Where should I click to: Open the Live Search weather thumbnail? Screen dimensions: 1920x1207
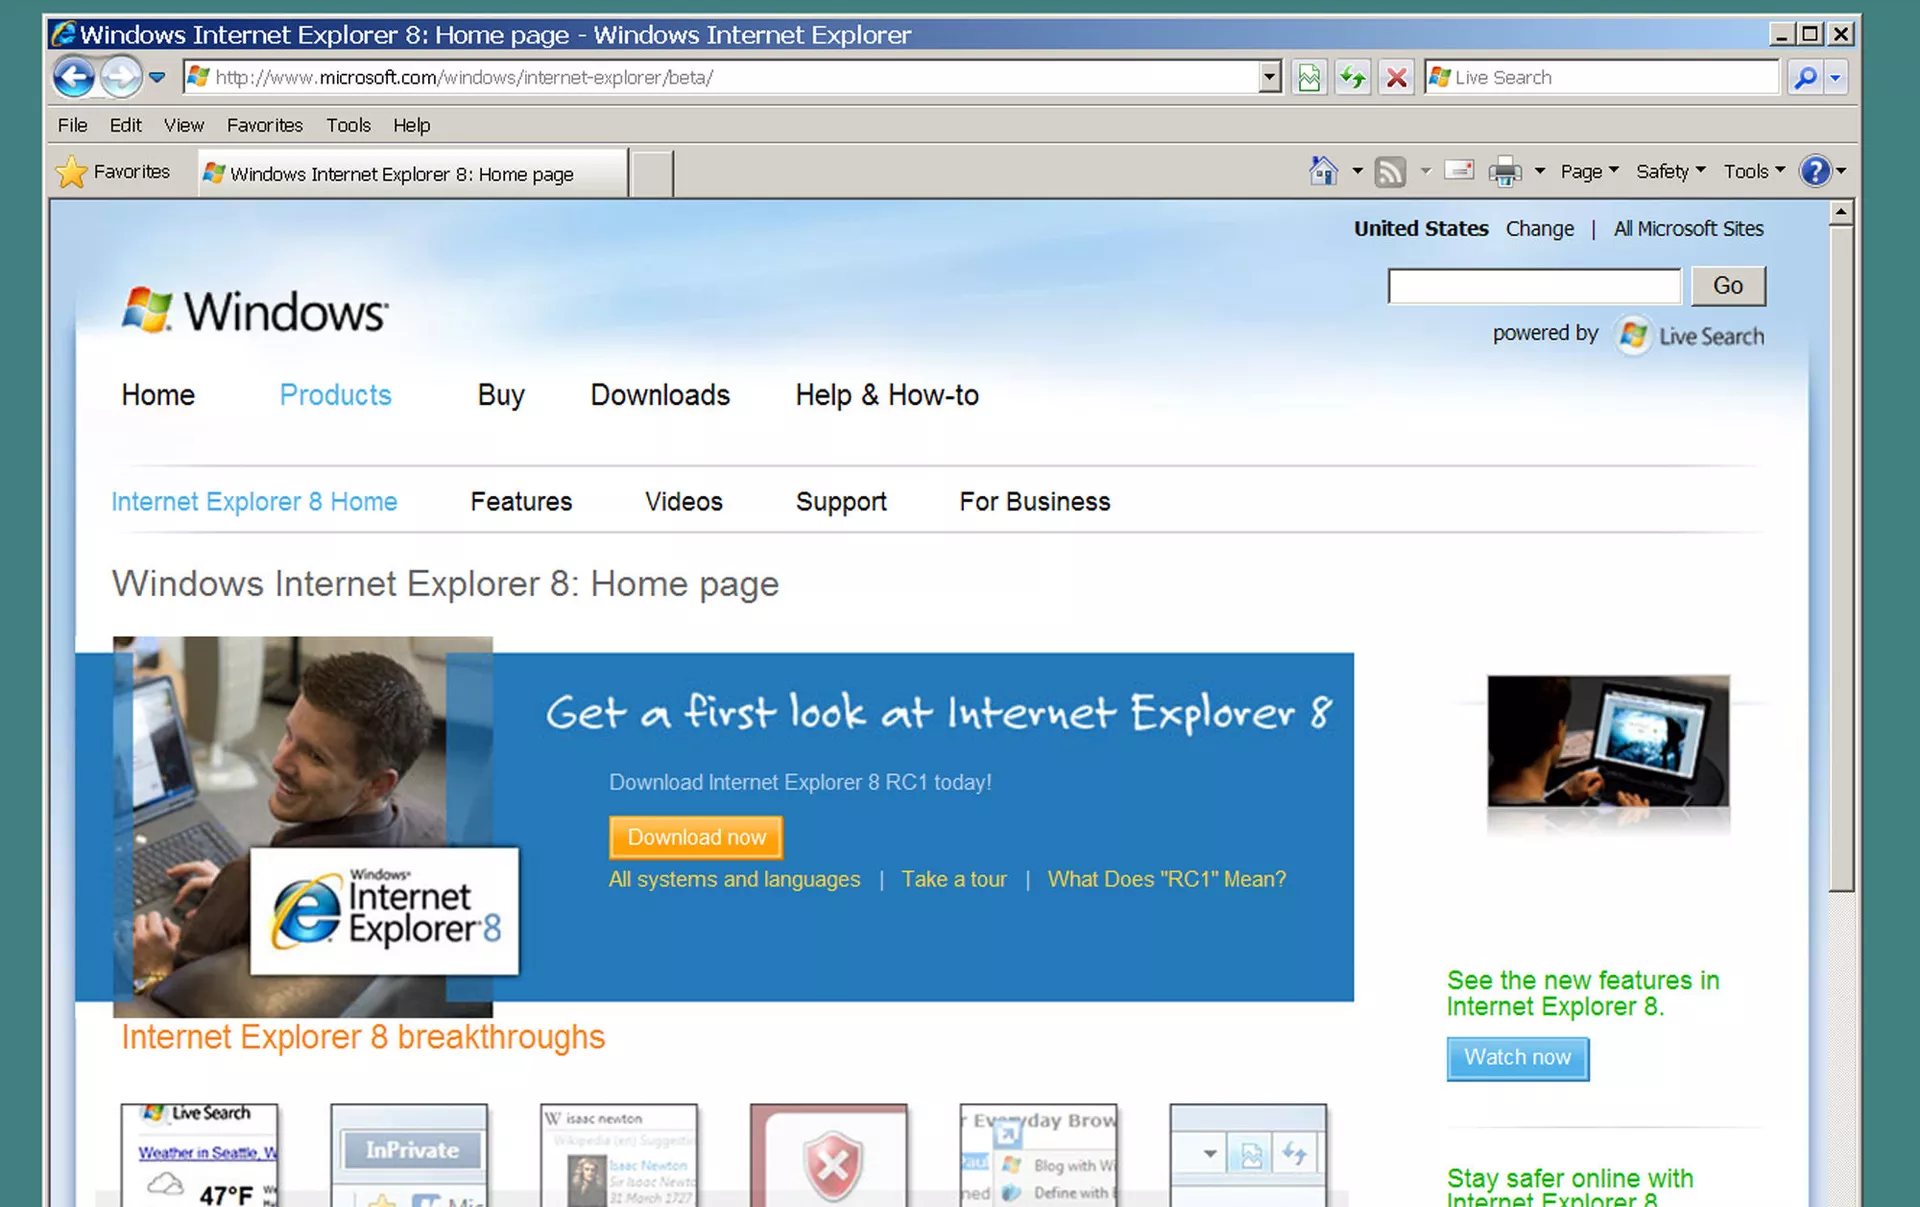[199, 1155]
